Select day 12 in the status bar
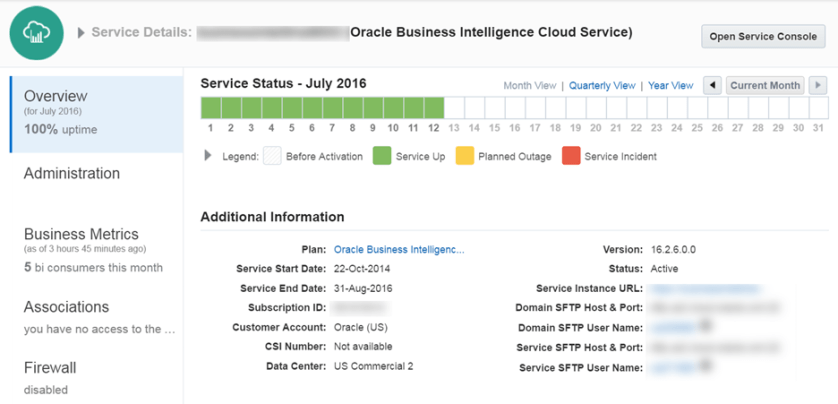 click(x=434, y=107)
